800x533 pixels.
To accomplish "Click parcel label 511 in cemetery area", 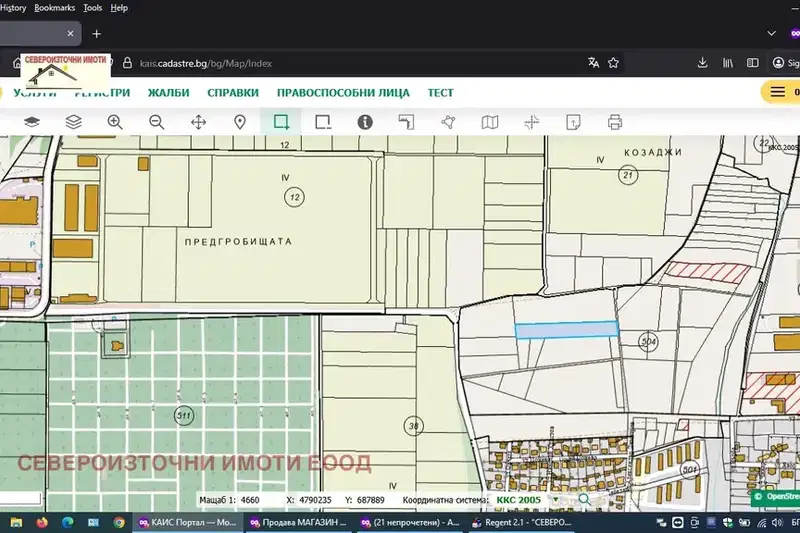I will (x=184, y=415).
